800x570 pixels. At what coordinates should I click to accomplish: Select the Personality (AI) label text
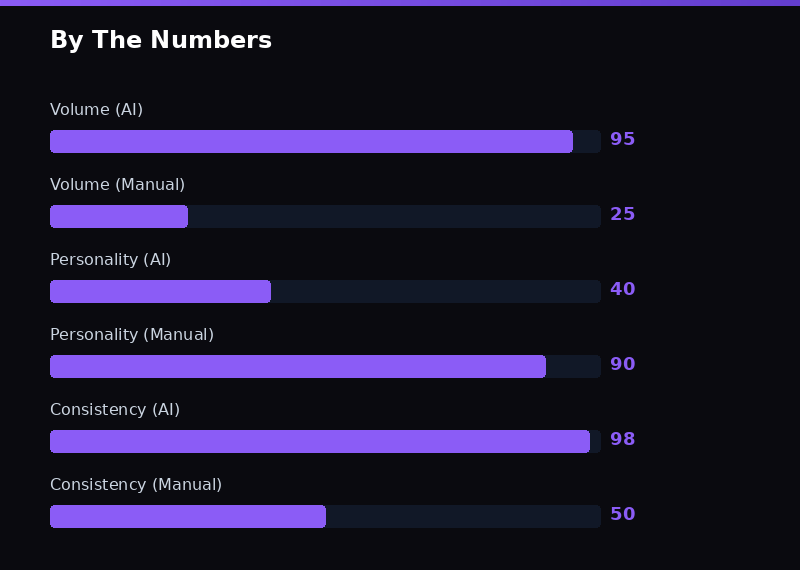[x=110, y=260]
